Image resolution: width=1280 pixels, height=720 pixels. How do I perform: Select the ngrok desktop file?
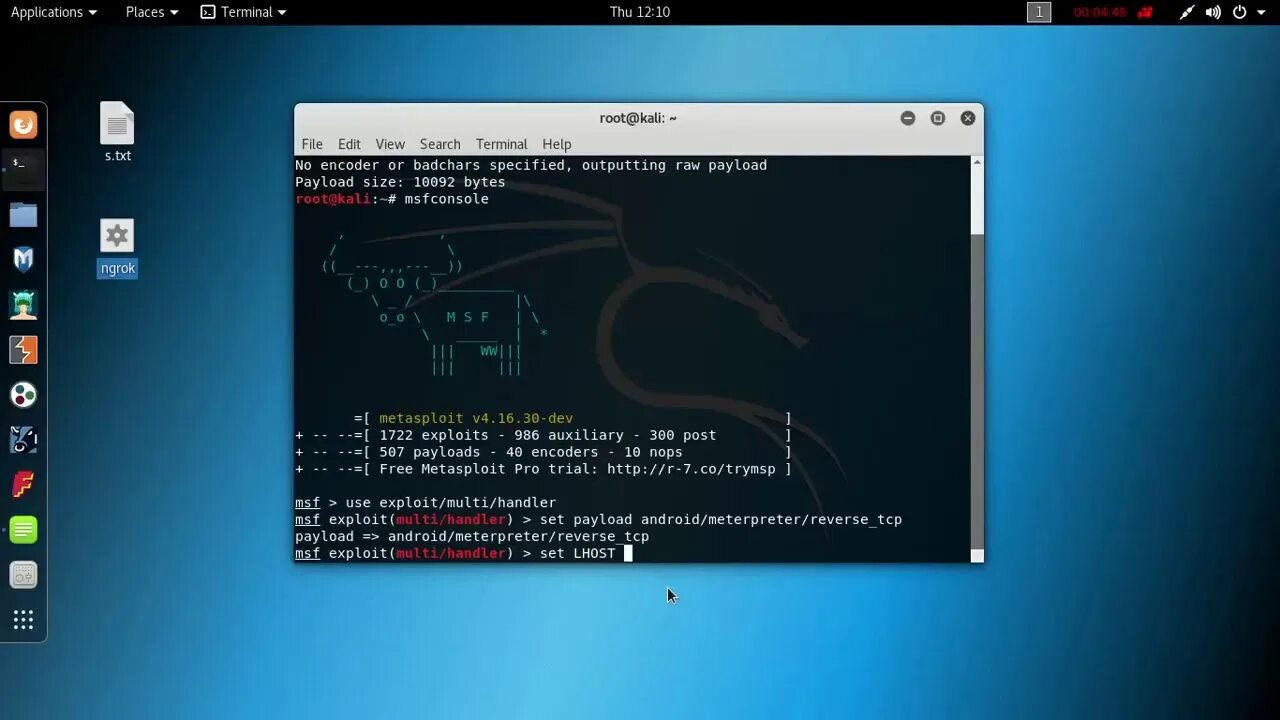pyautogui.click(x=117, y=248)
